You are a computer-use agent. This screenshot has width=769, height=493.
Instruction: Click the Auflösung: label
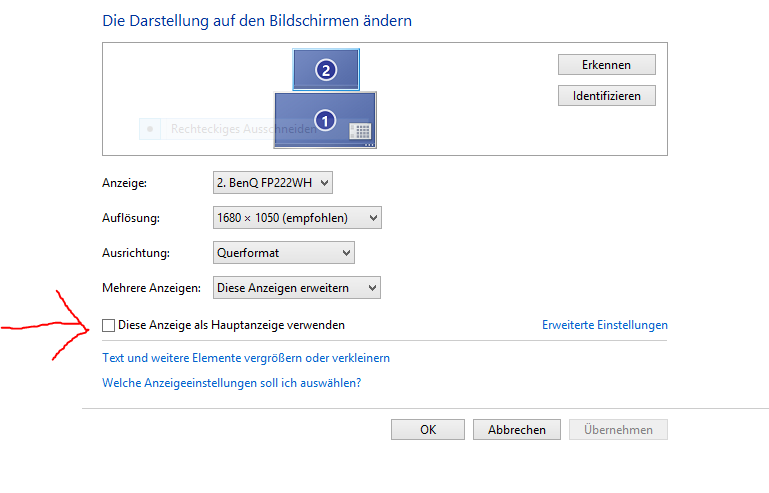pos(131,218)
